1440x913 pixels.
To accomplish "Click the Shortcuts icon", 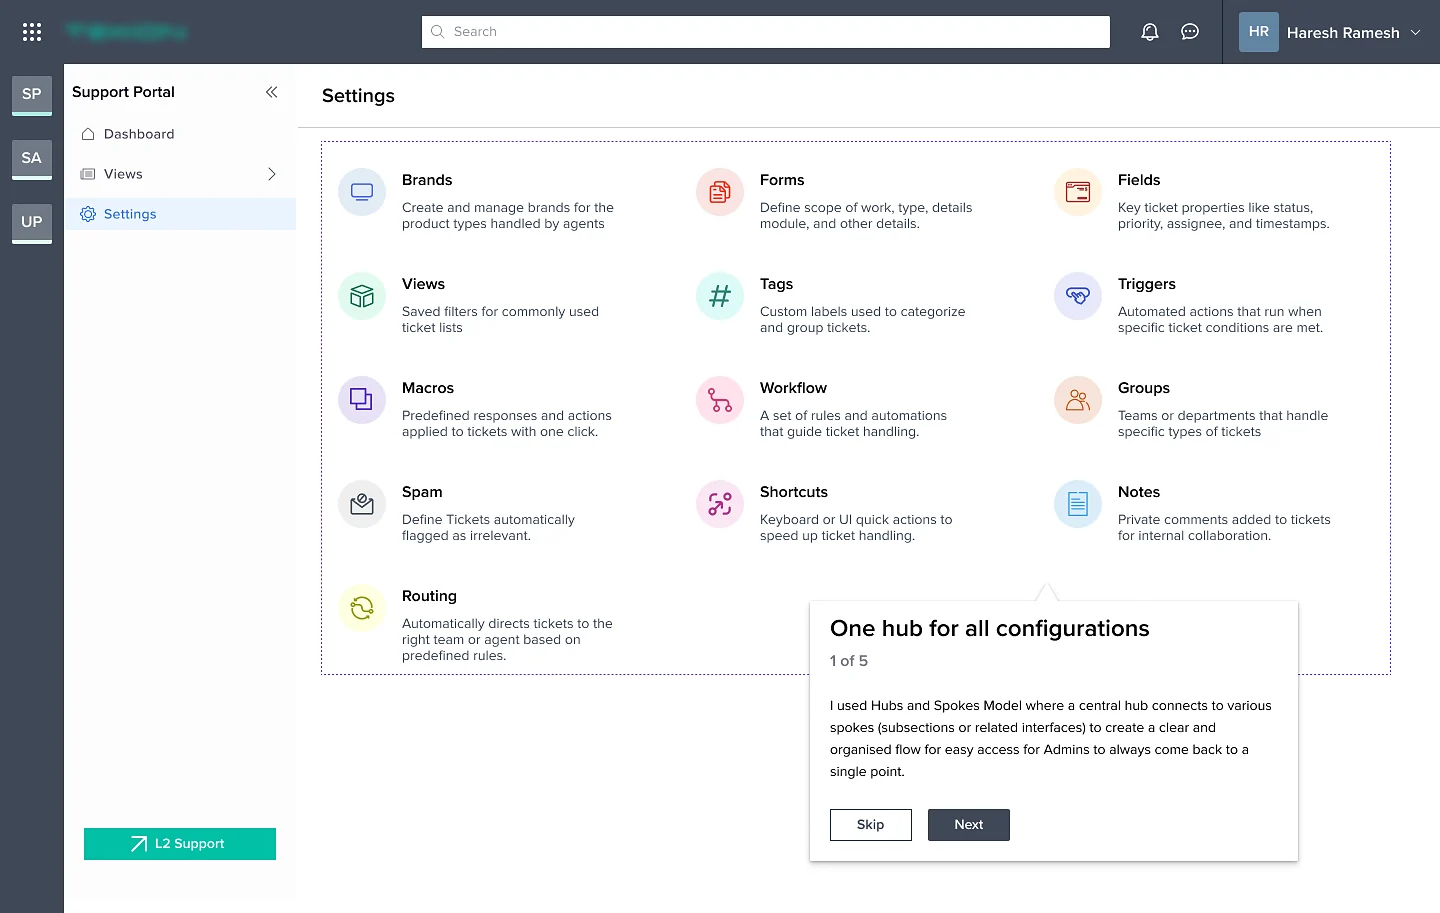I will [x=720, y=504].
